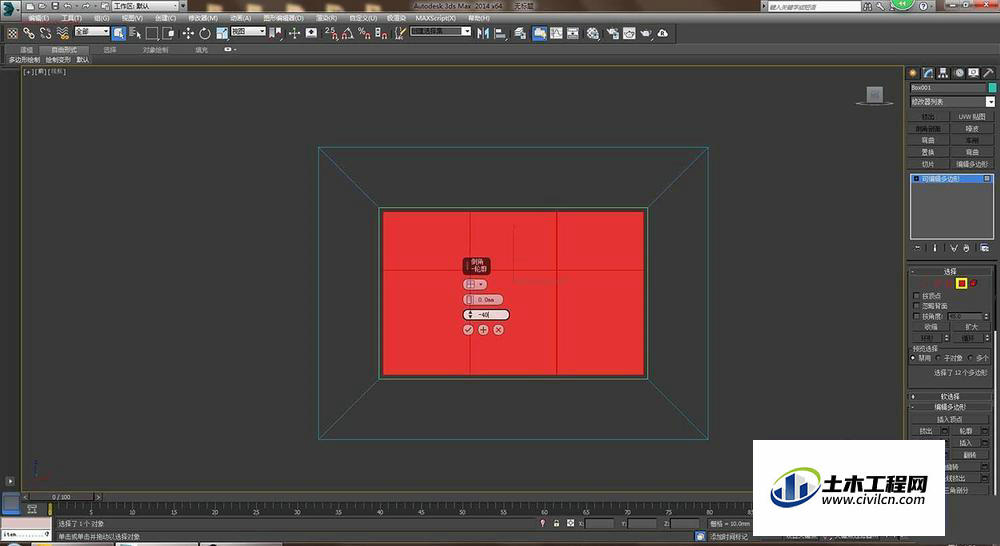Collapse the 编辑多边形 rollout
The height and width of the screenshot is (546, 1000).
950,407
